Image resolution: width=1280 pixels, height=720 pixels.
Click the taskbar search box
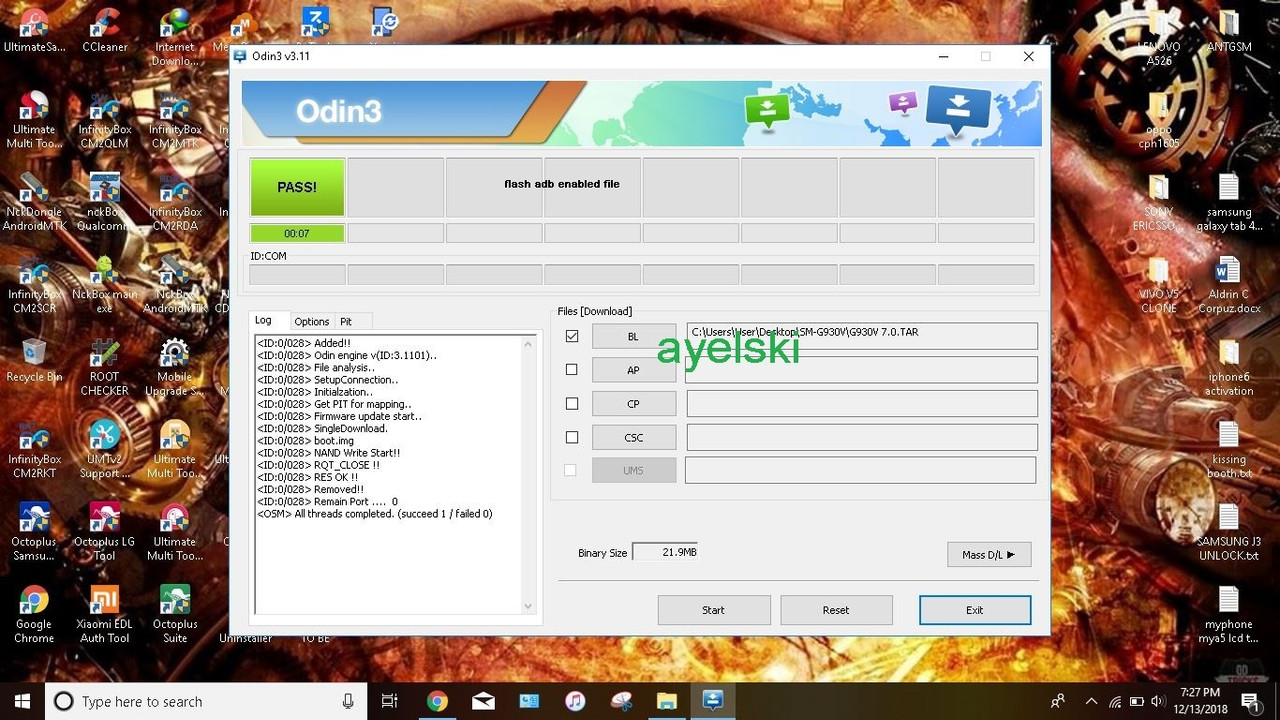click(204, 701)
